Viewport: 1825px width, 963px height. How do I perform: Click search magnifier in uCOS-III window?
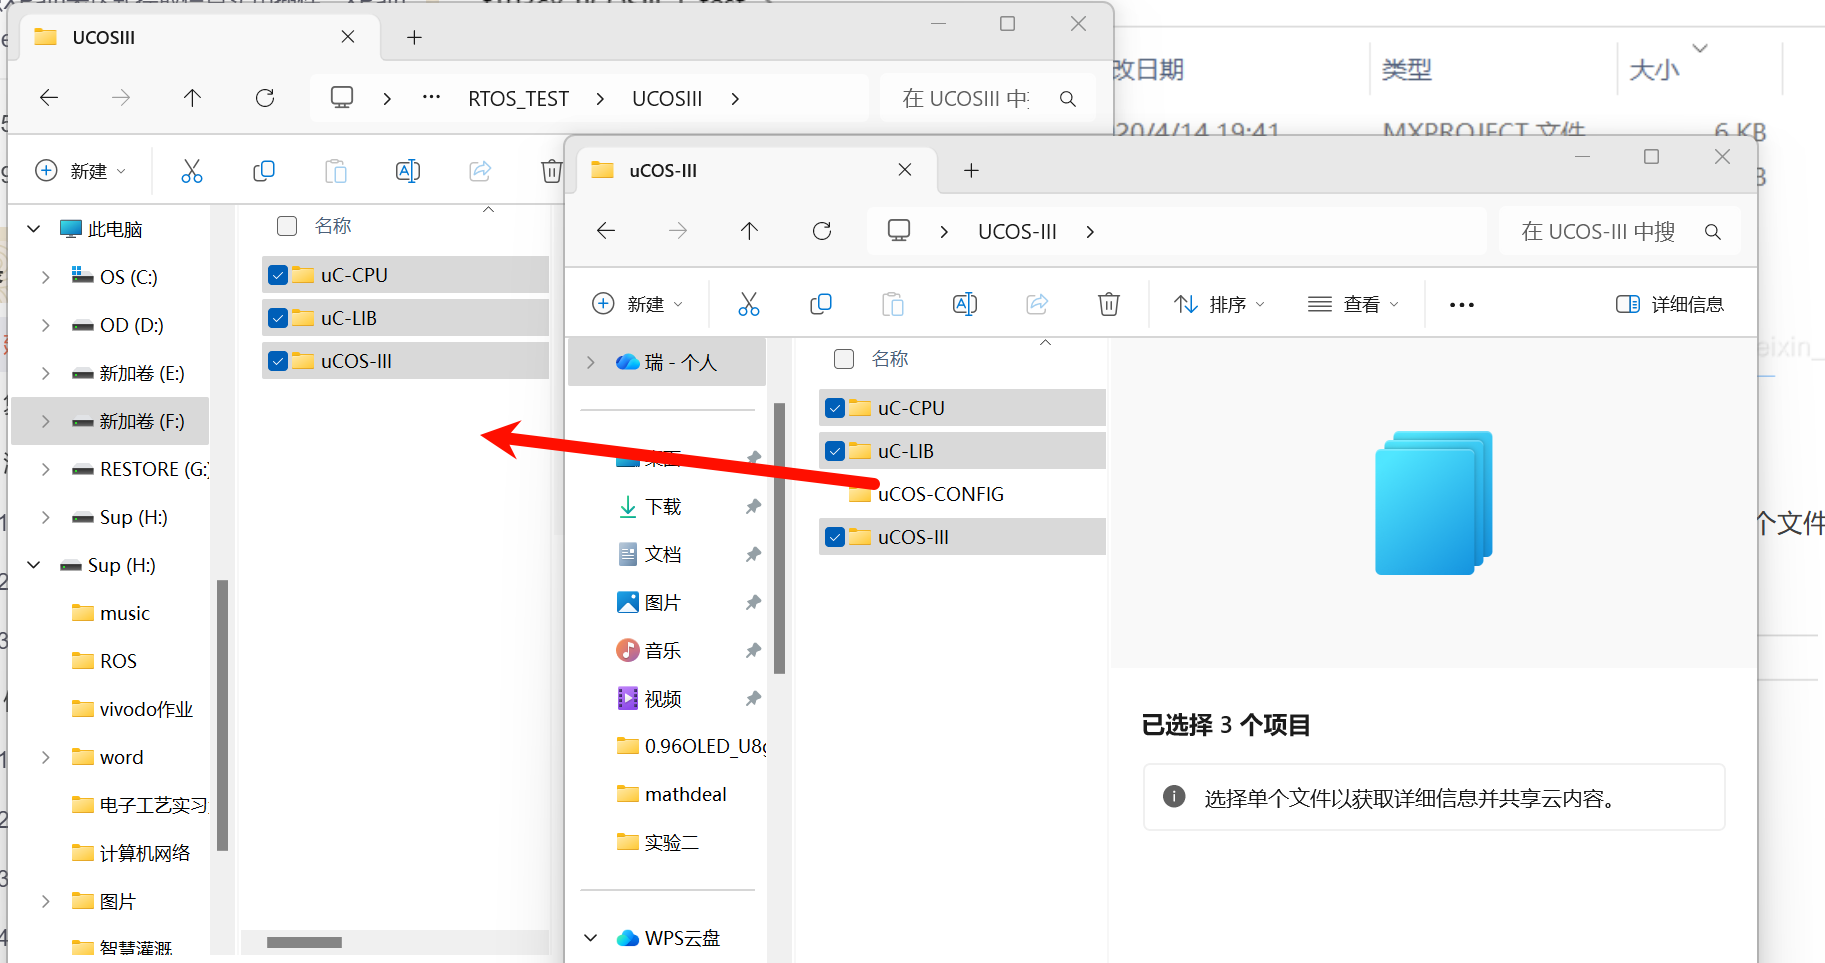(1713, 232)
